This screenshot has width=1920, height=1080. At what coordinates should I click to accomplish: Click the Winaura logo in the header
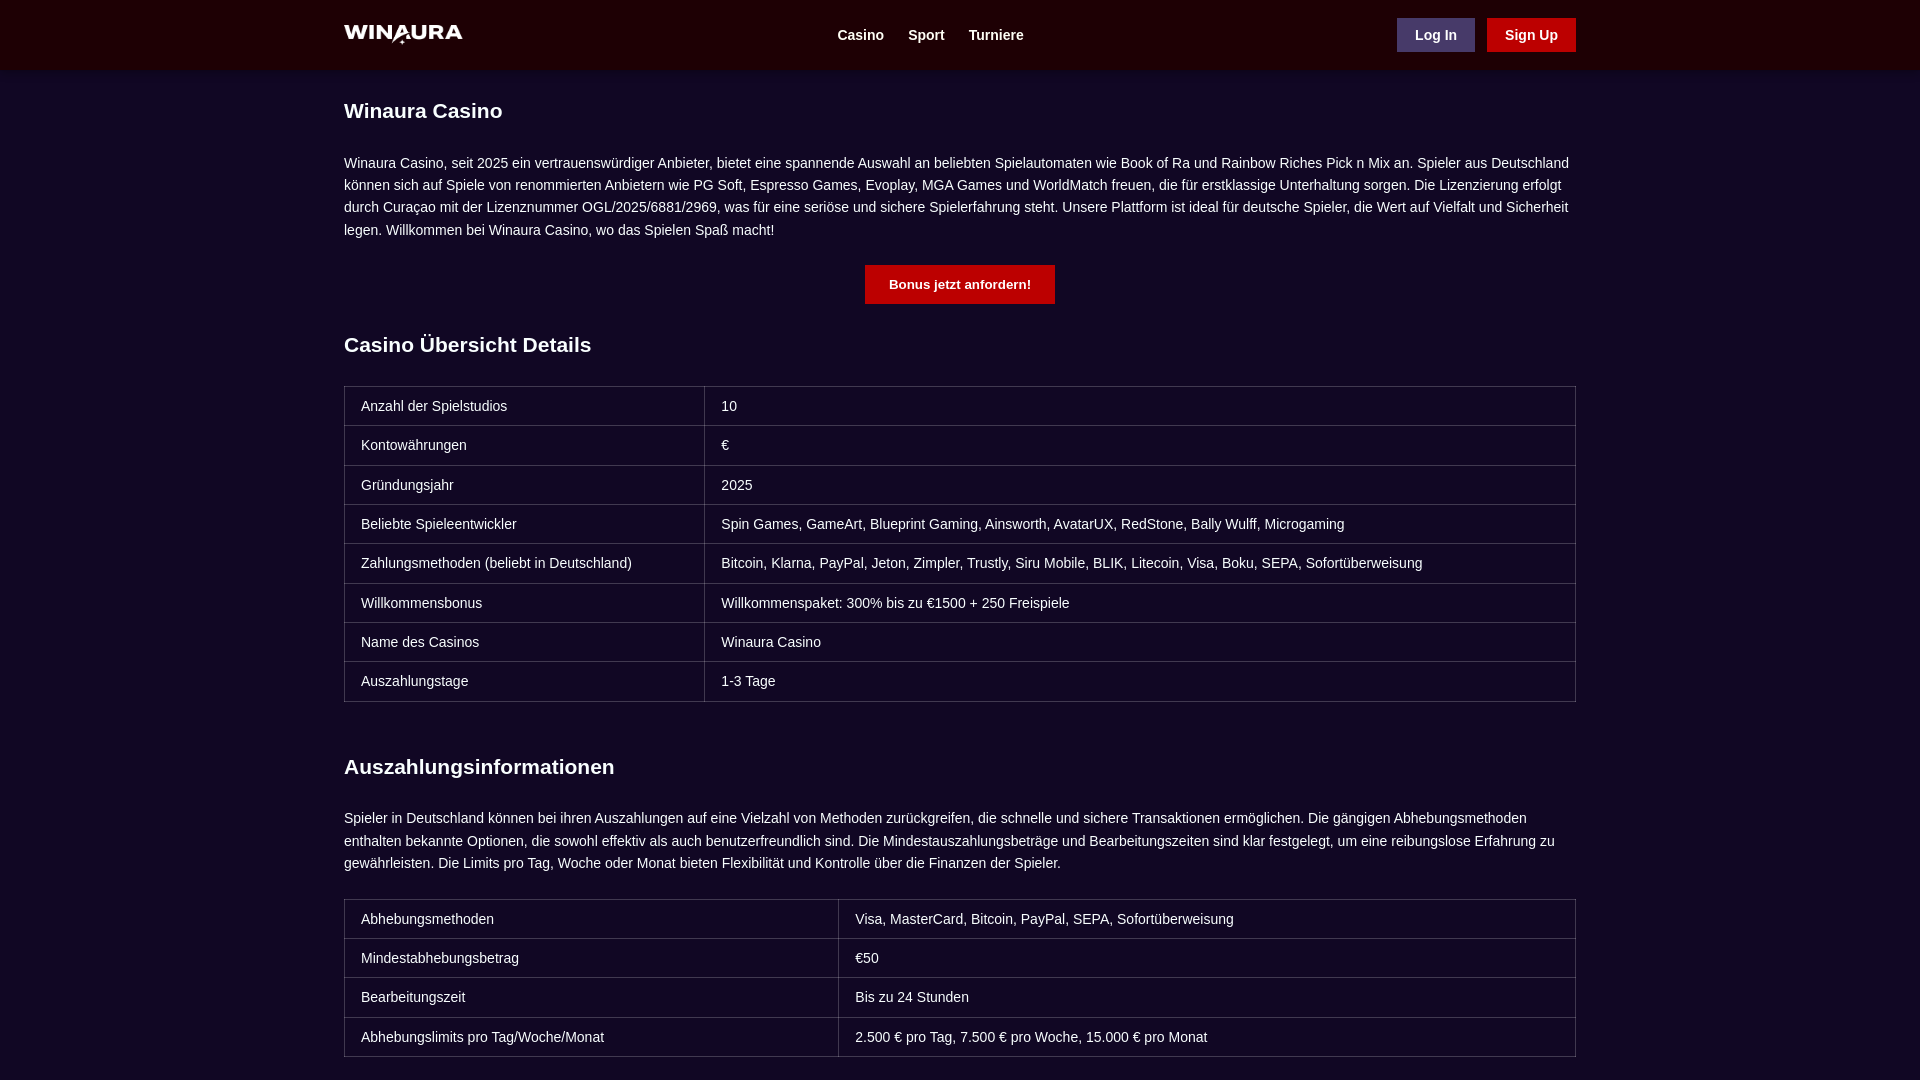(403, 35)
